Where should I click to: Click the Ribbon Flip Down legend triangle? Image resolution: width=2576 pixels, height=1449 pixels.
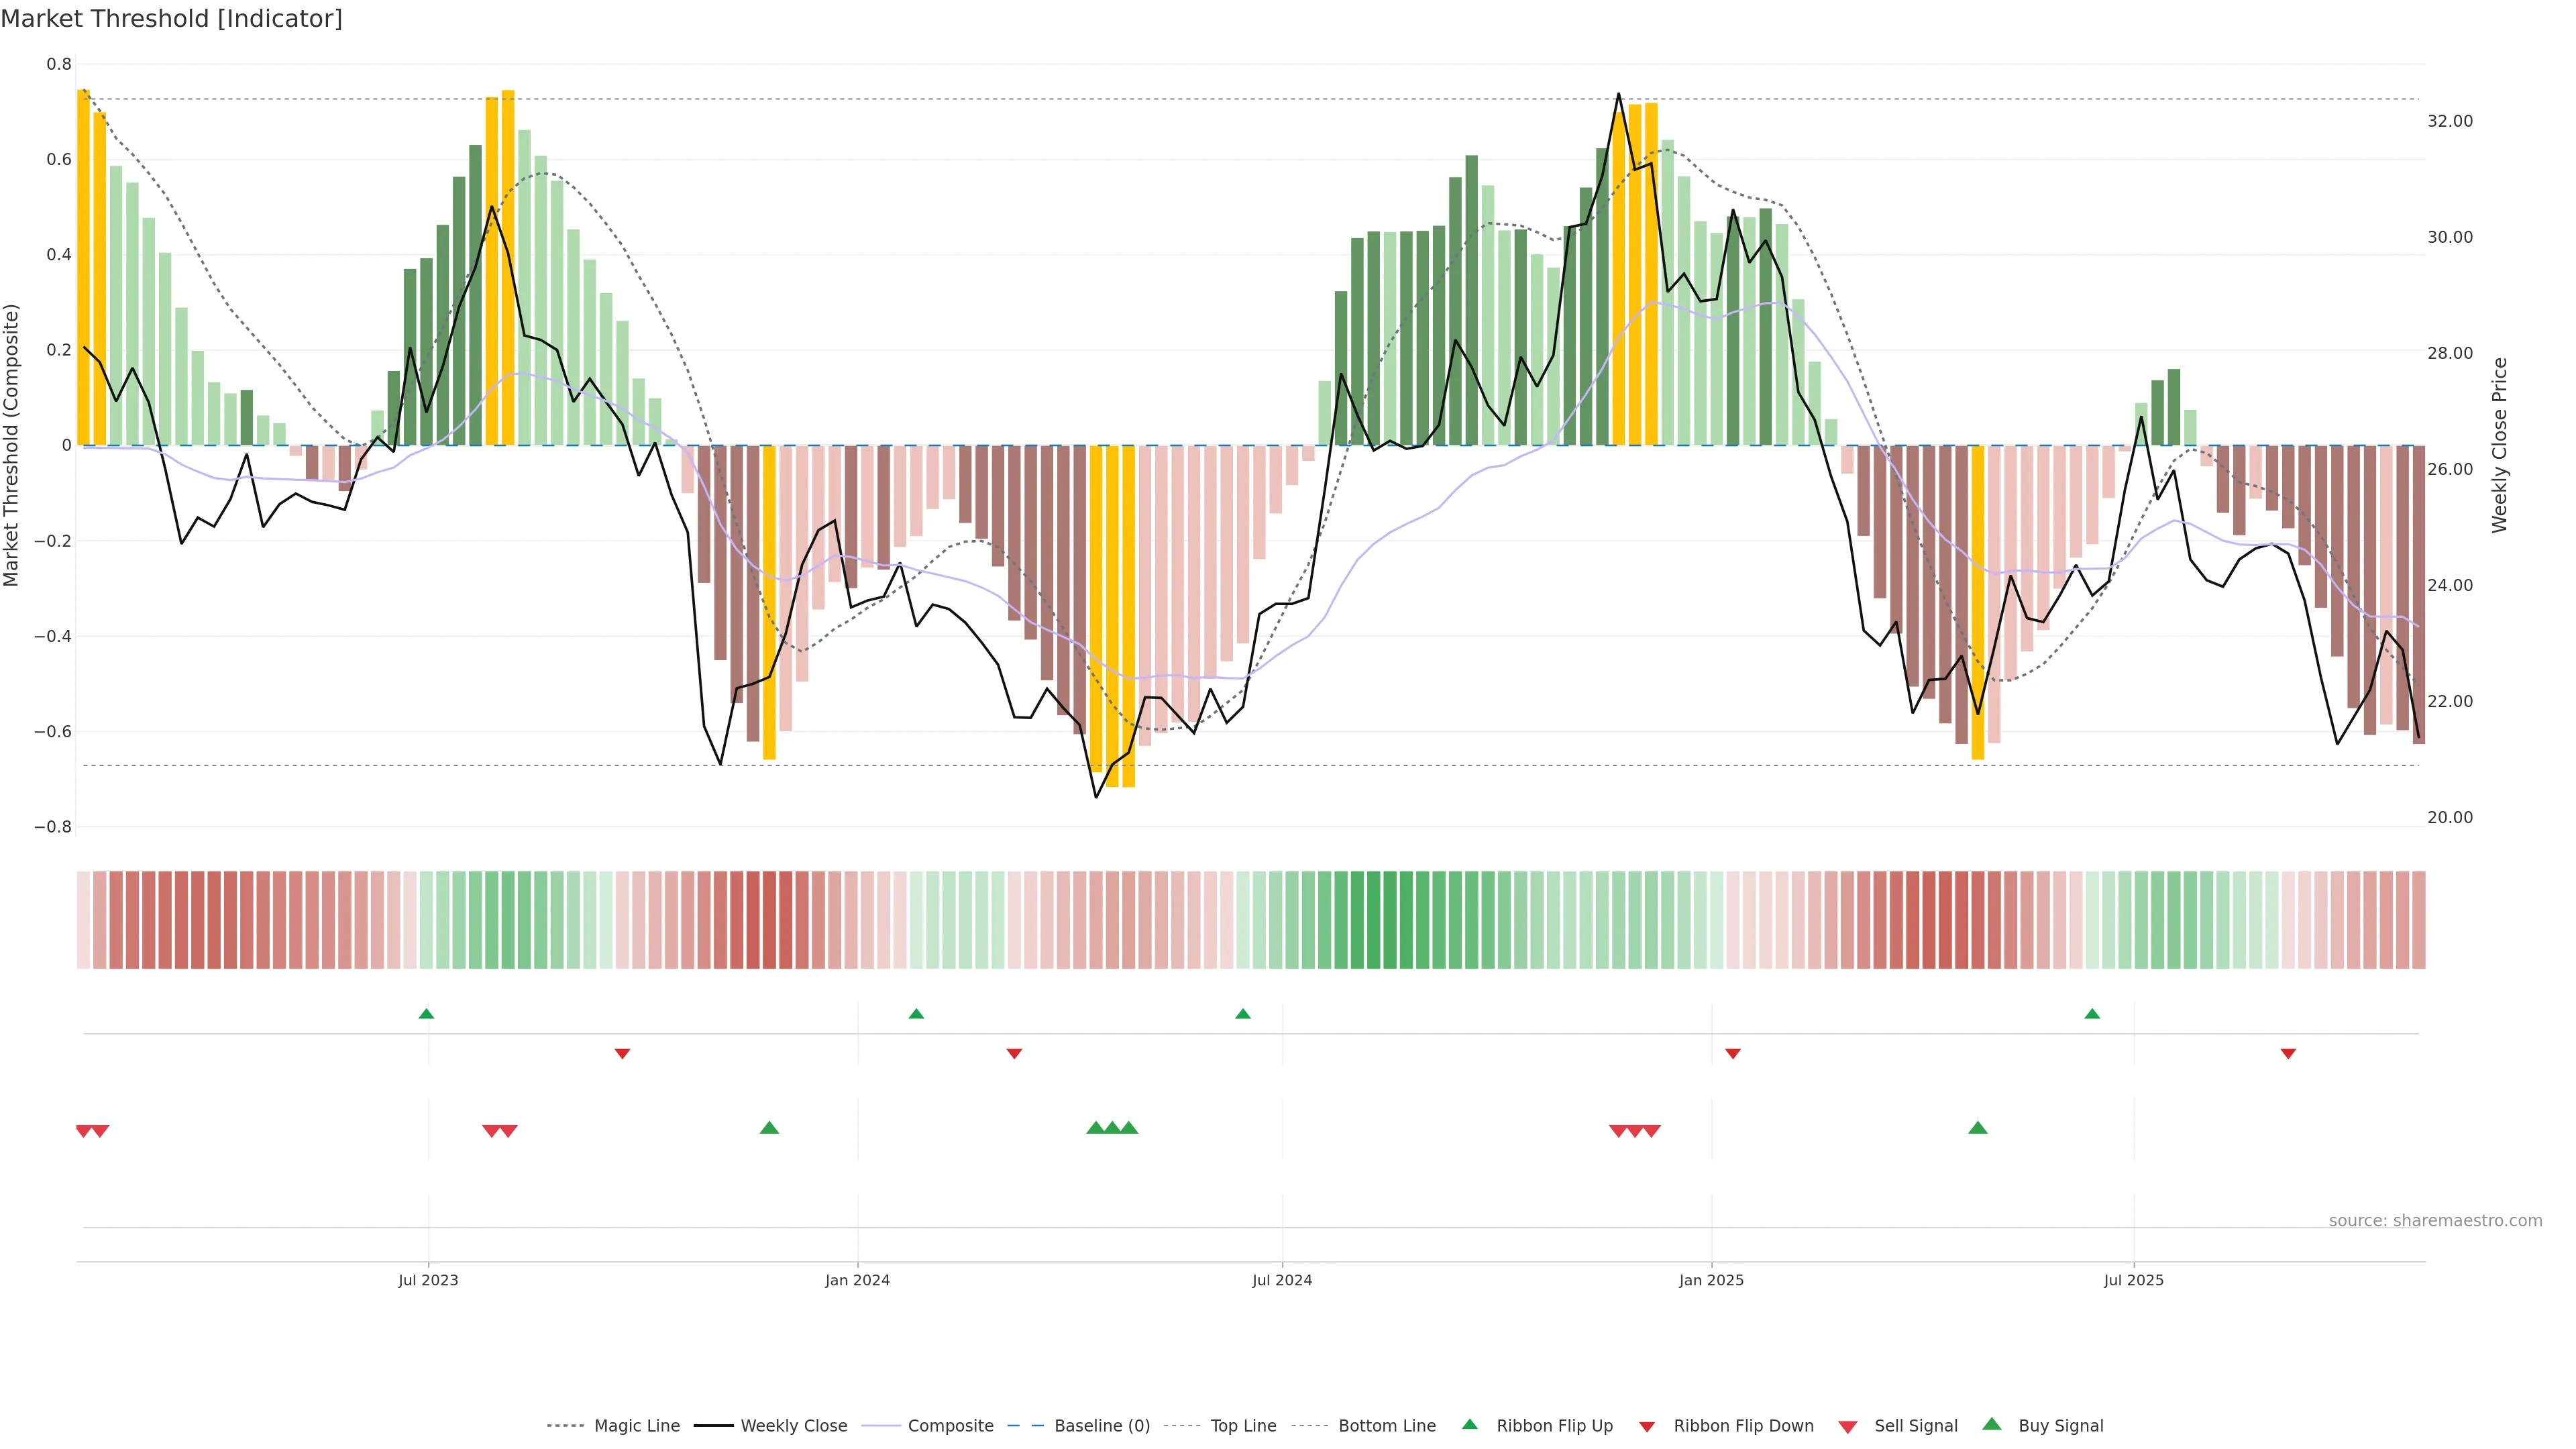pyautogui.click(x=1647, y=1427)
